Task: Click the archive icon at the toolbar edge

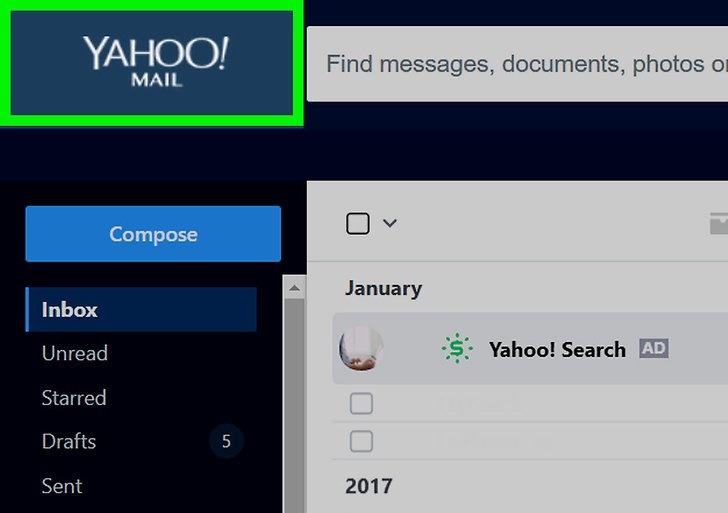Action: [719, 223]
